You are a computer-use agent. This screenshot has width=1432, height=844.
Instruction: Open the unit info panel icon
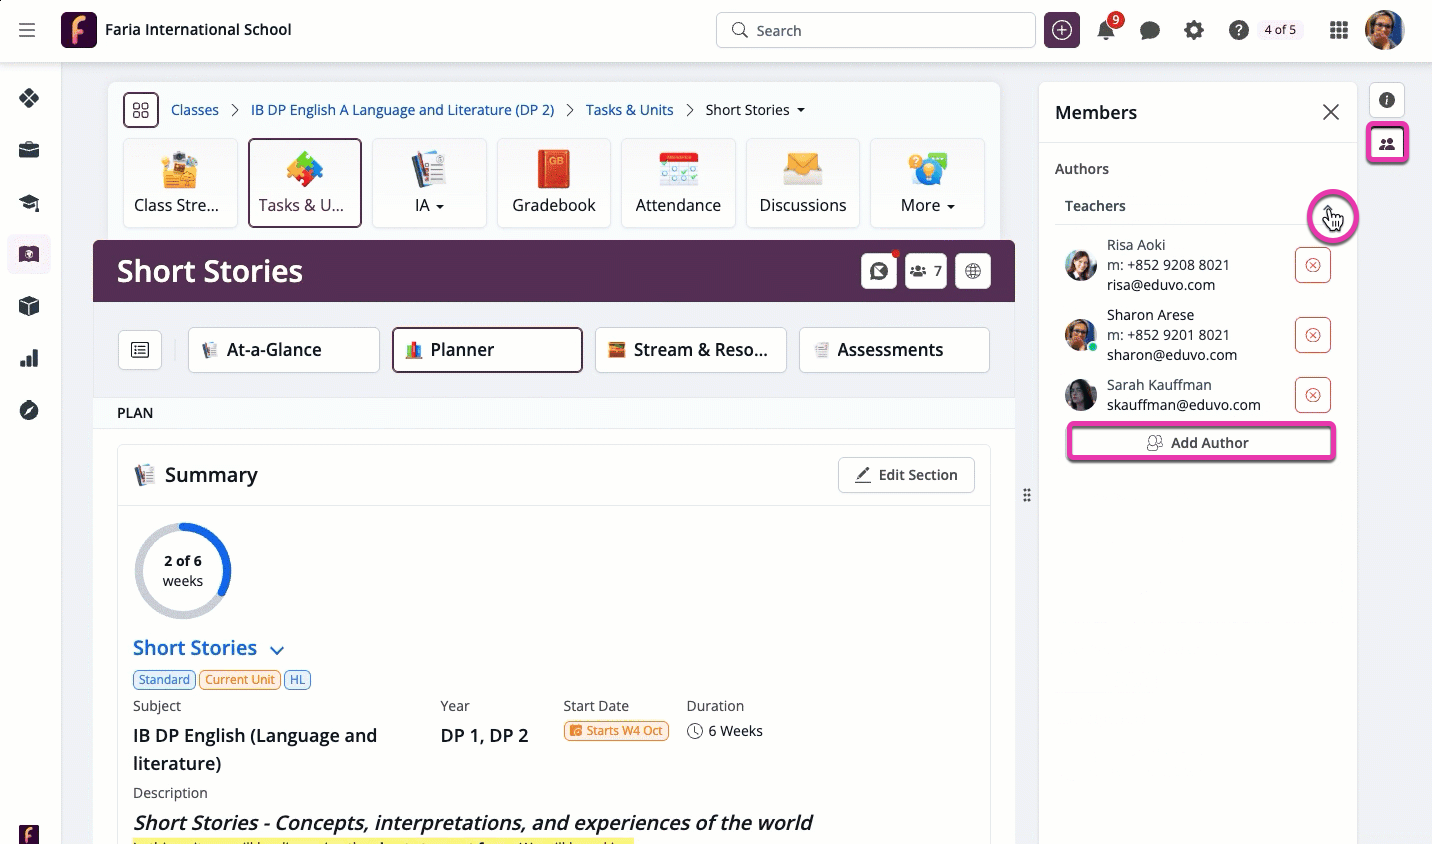[1387, 100]
